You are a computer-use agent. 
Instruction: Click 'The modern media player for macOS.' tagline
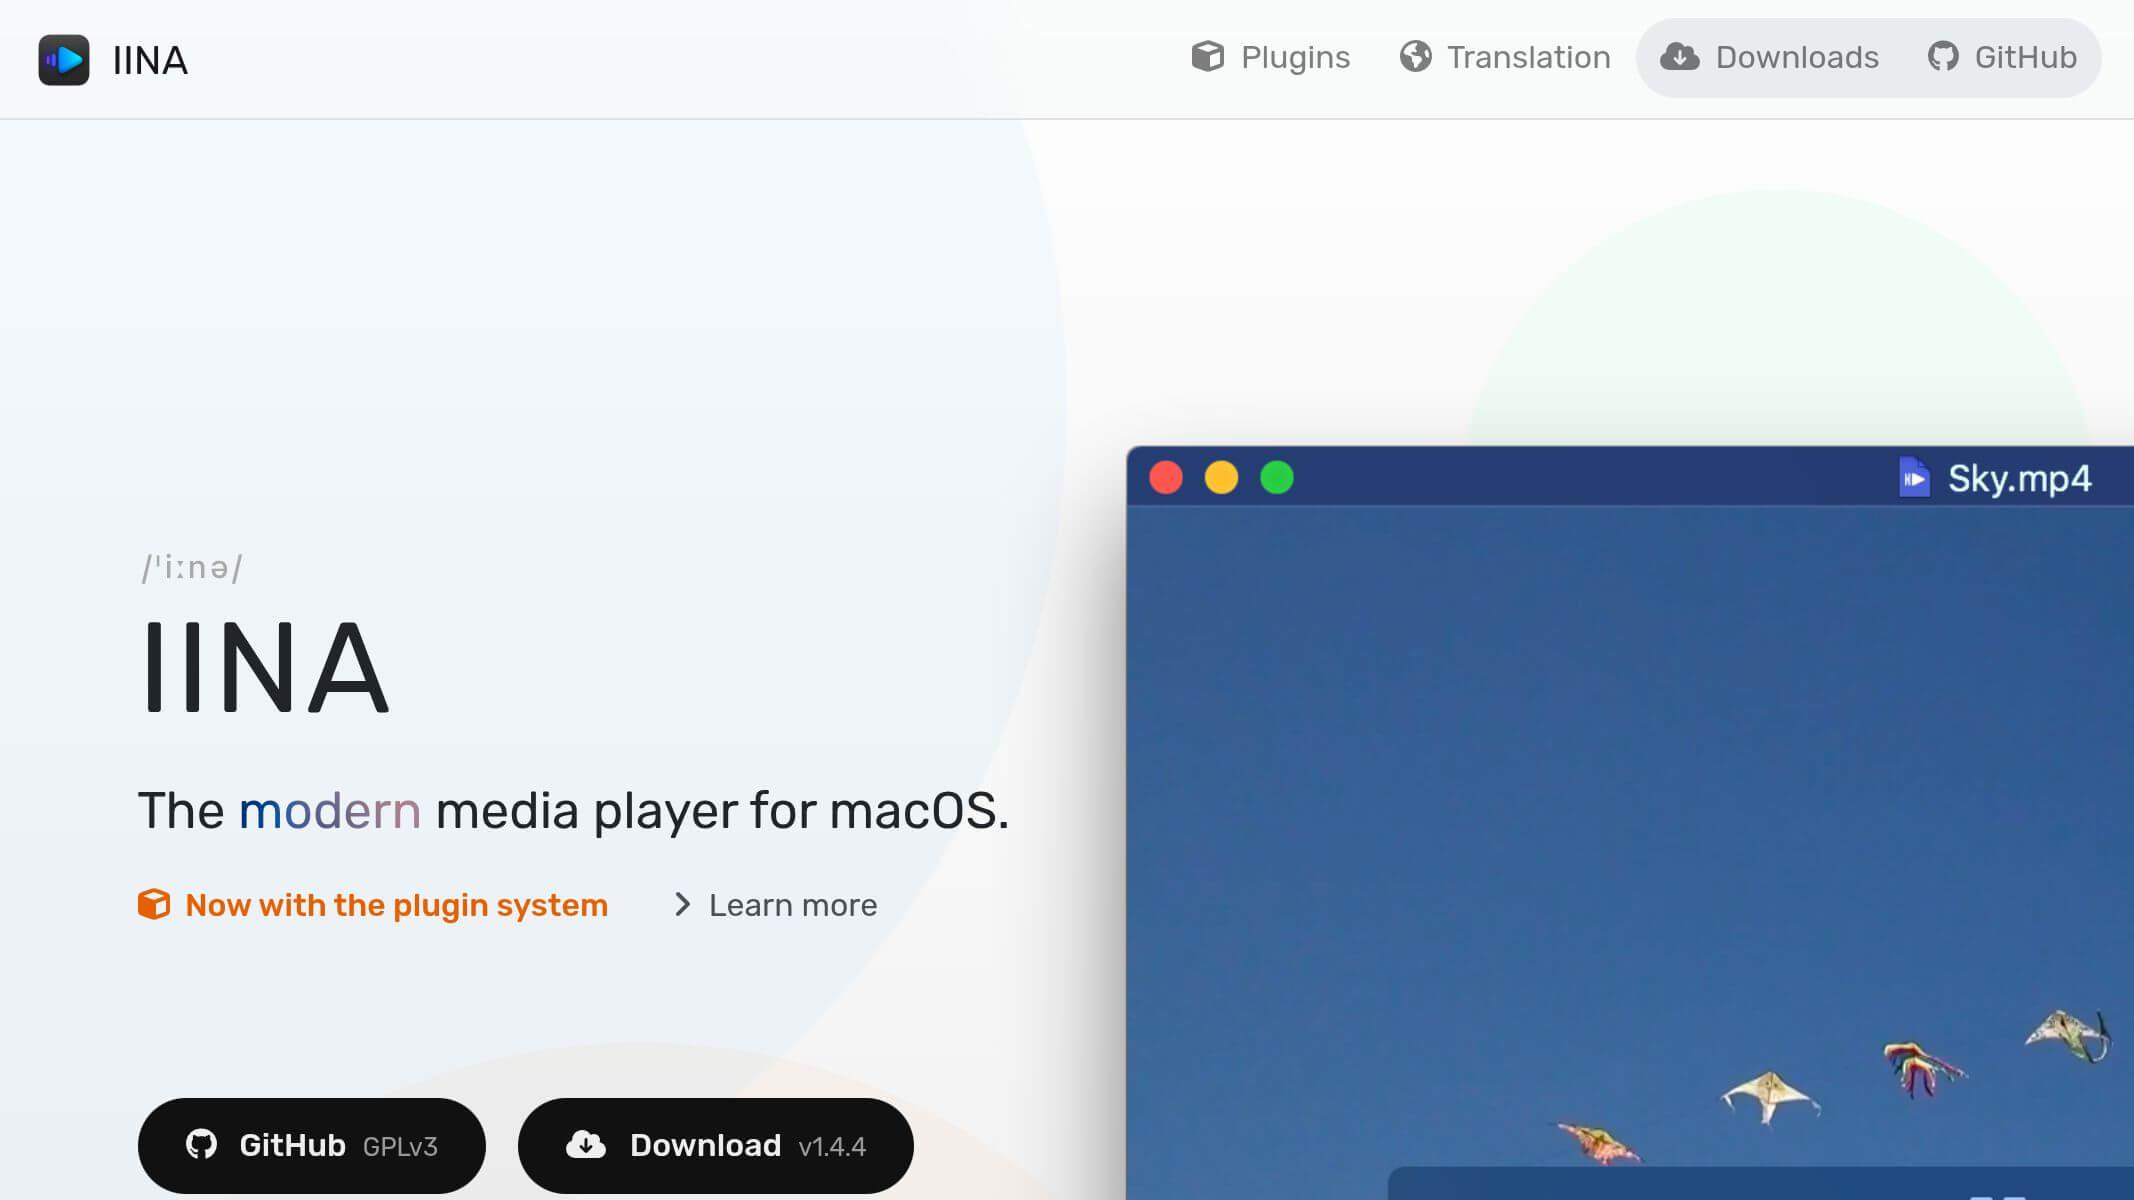(574, 810)
